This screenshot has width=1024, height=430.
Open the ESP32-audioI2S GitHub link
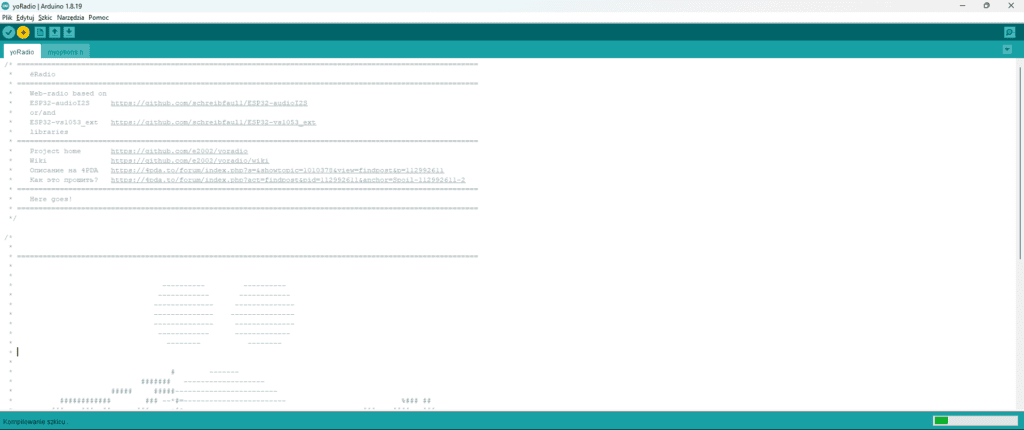(x=208, y=103)
